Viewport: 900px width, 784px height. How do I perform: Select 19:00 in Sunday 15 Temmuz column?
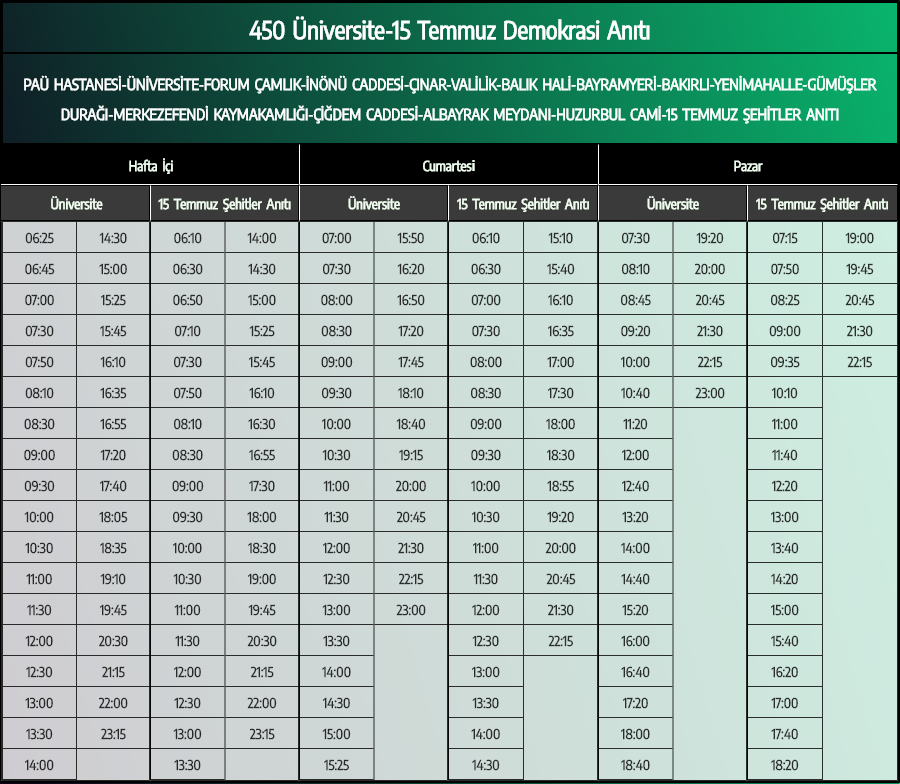tap(860, 238)
